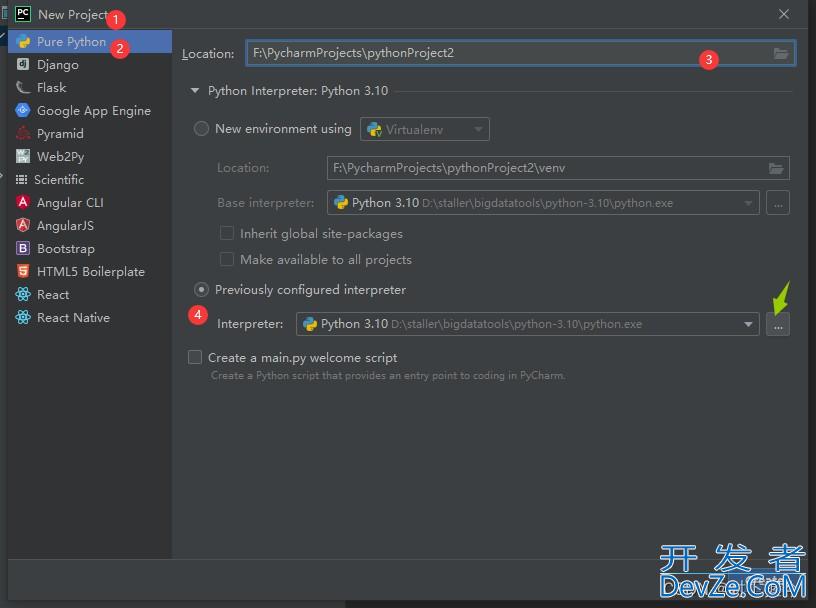Click the Web2Py icon
This screenshot has width=816, height=608.
coord(23,156)
